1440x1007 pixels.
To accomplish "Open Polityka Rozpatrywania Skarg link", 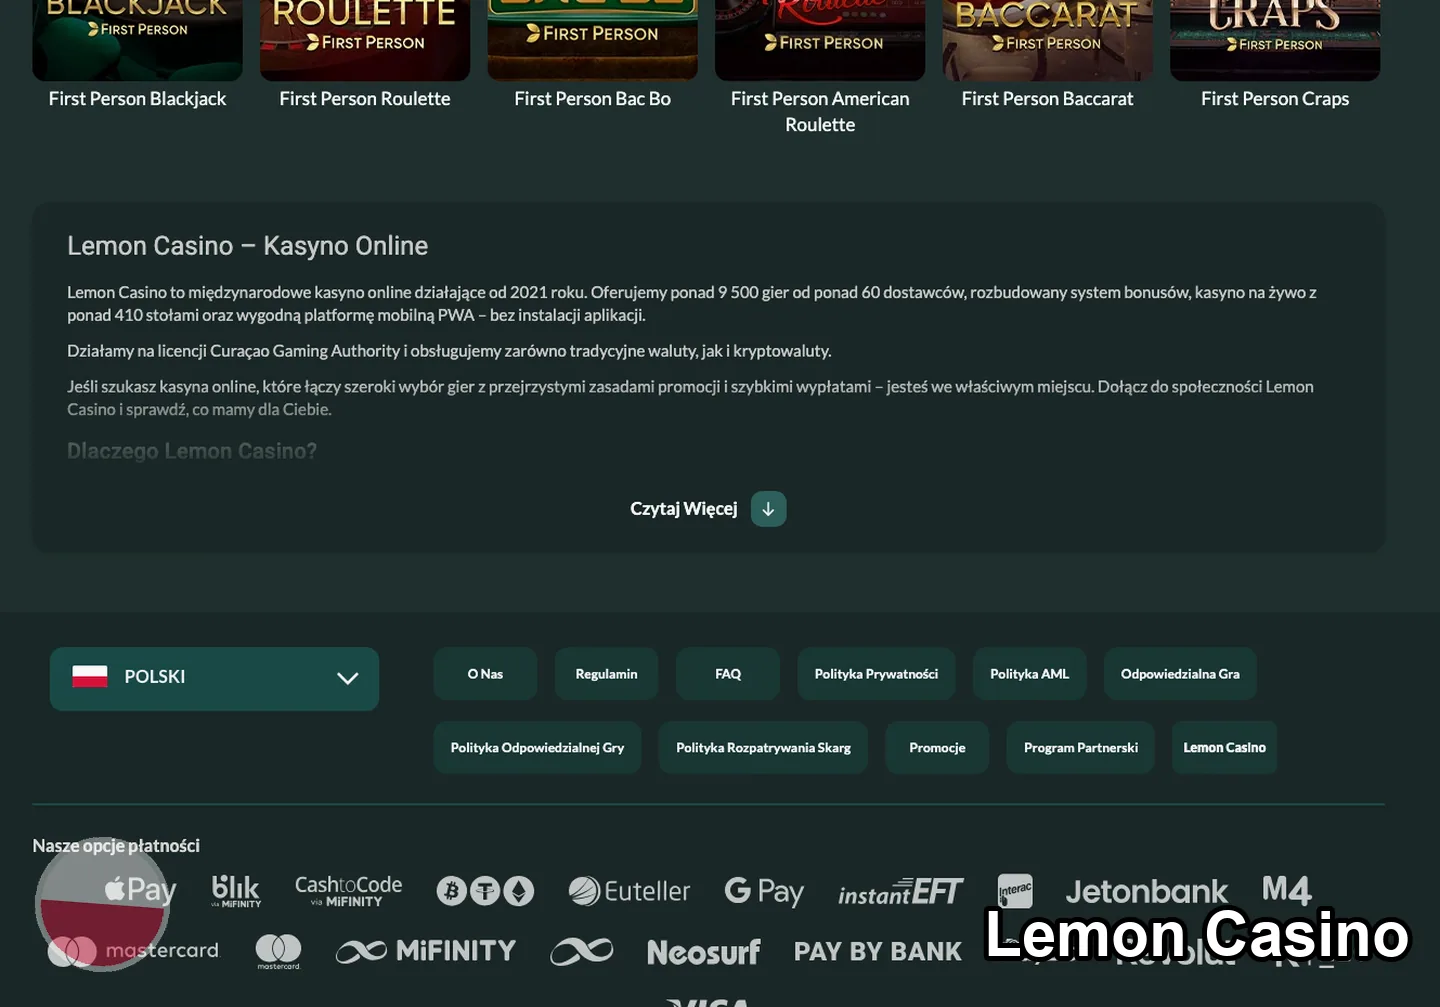I will pyautogui.click(x=763, y=748).
